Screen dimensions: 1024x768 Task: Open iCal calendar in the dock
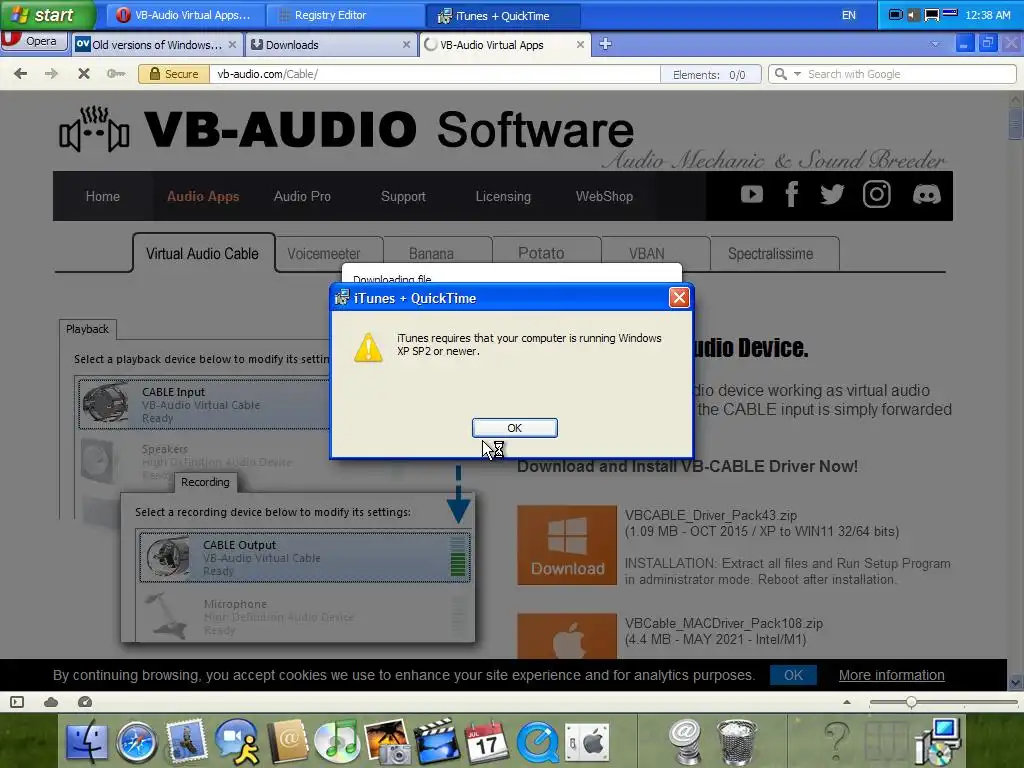coord(487,741)
